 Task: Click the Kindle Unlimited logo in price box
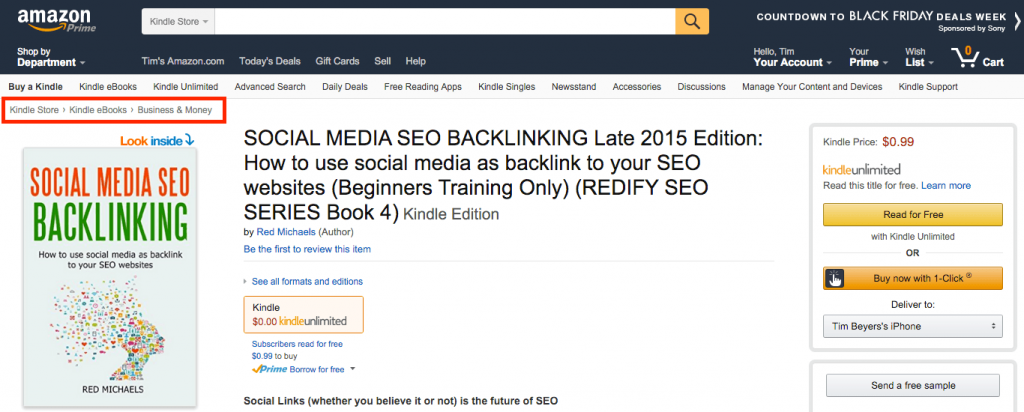point(861,169)
